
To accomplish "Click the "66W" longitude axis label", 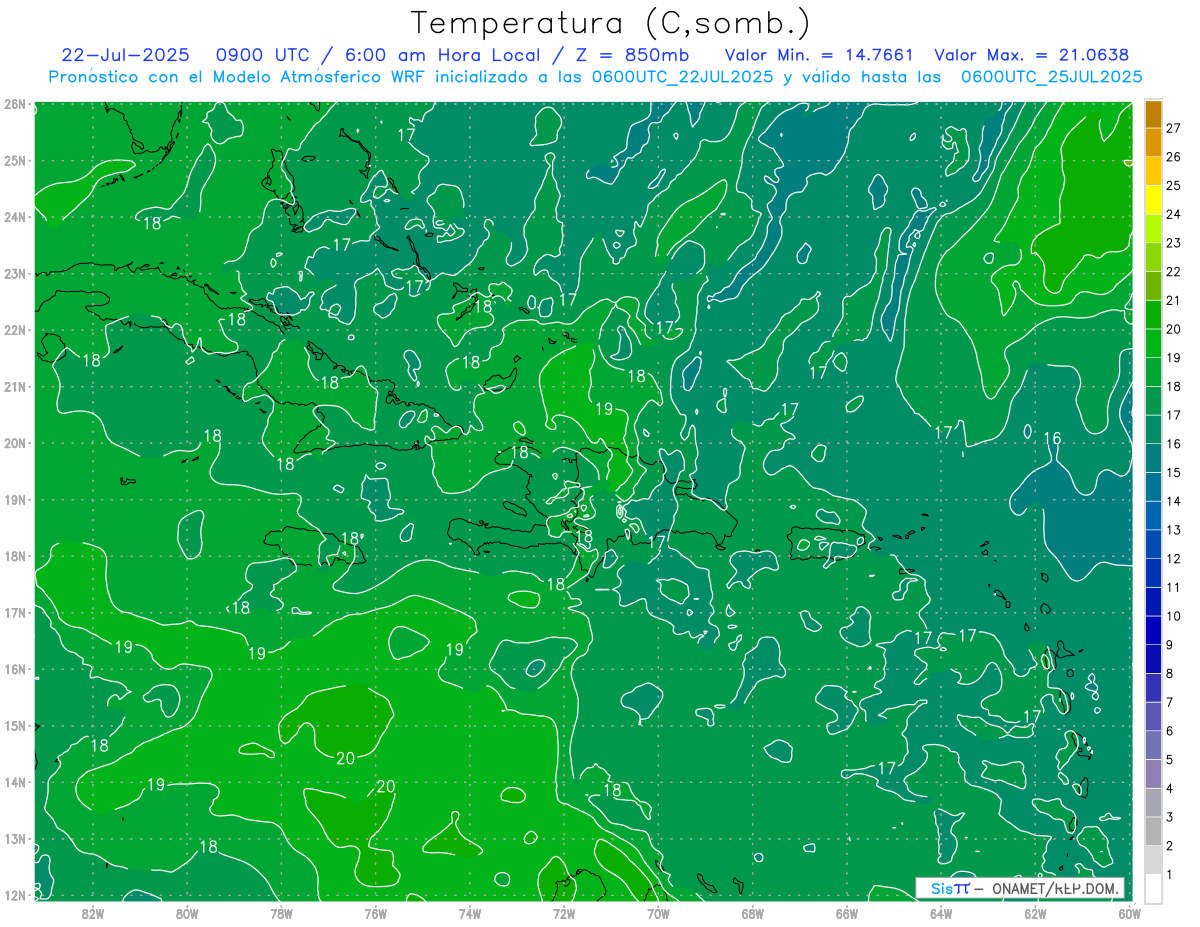I will pyautogui.click(x=847, y=914).
